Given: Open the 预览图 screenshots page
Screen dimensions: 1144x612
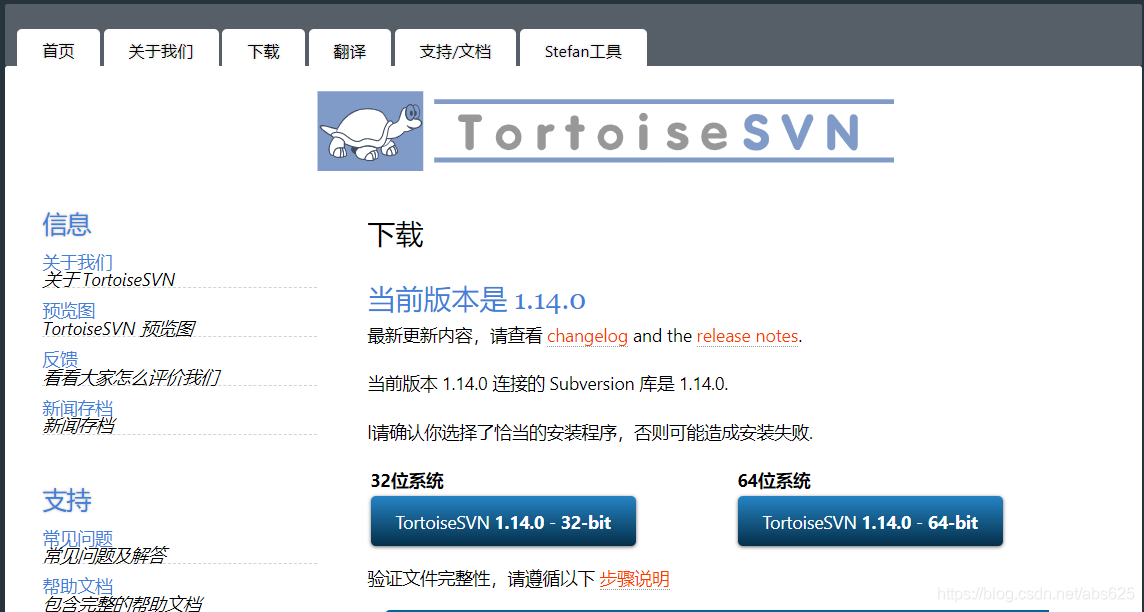Looking at the screenshot, I should [x=68, y=310].
